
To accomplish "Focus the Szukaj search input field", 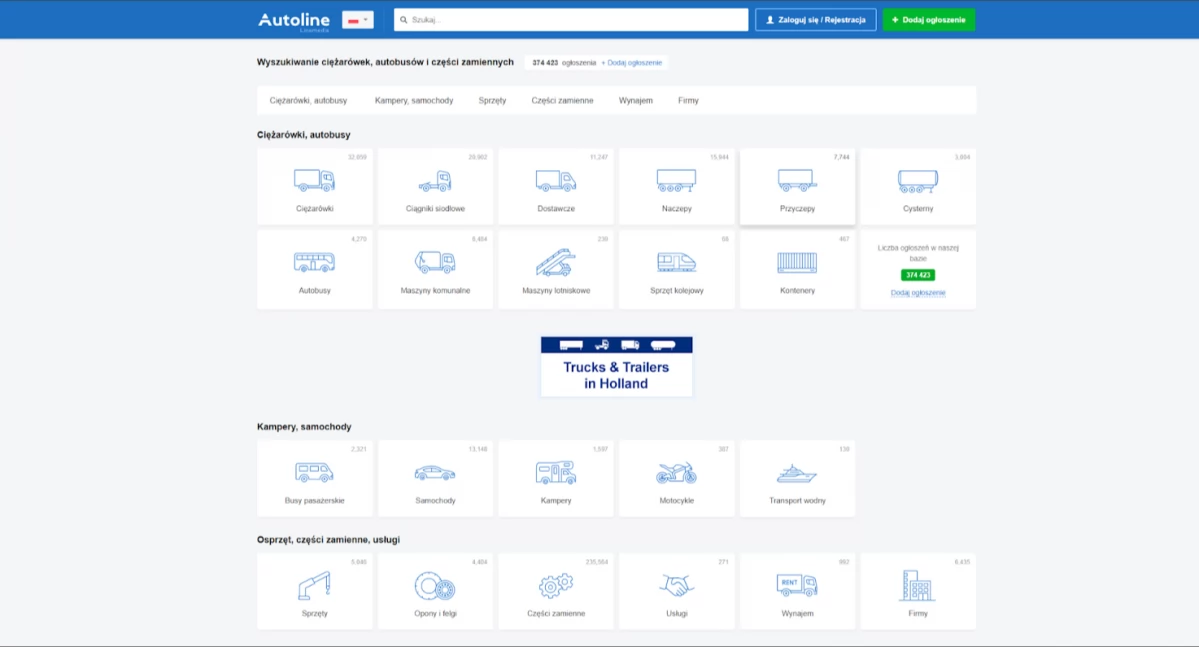I will (570, 20).
